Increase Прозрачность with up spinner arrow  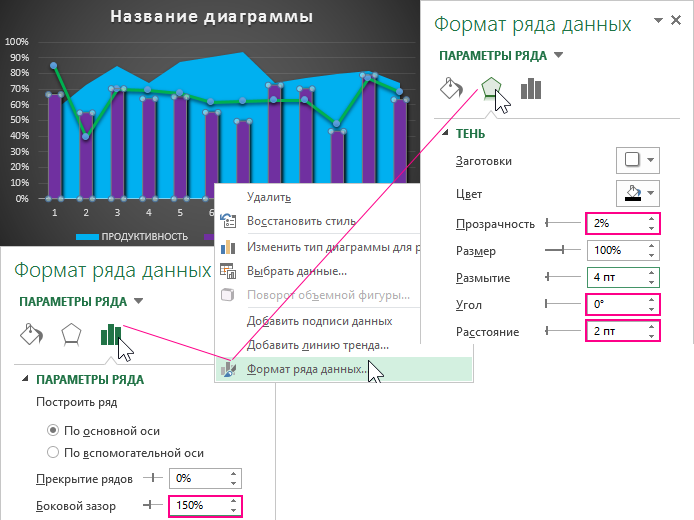(x=652, y=219)
